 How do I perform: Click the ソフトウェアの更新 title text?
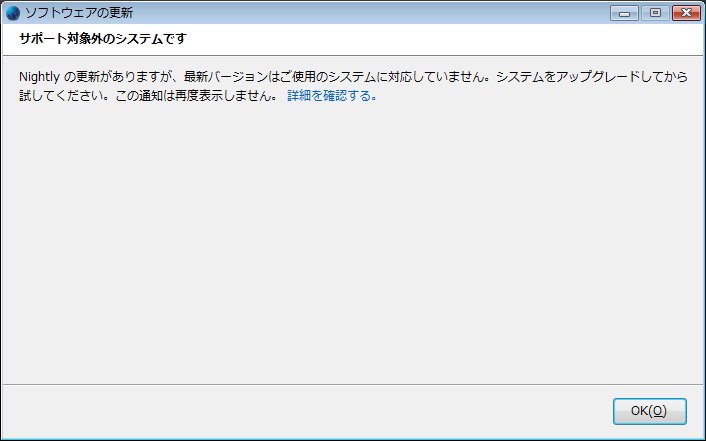pos(78,13)
